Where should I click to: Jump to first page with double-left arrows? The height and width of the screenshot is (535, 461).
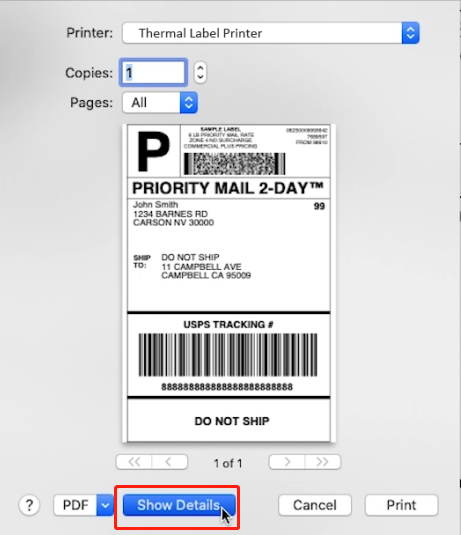(x=134, y=462)
